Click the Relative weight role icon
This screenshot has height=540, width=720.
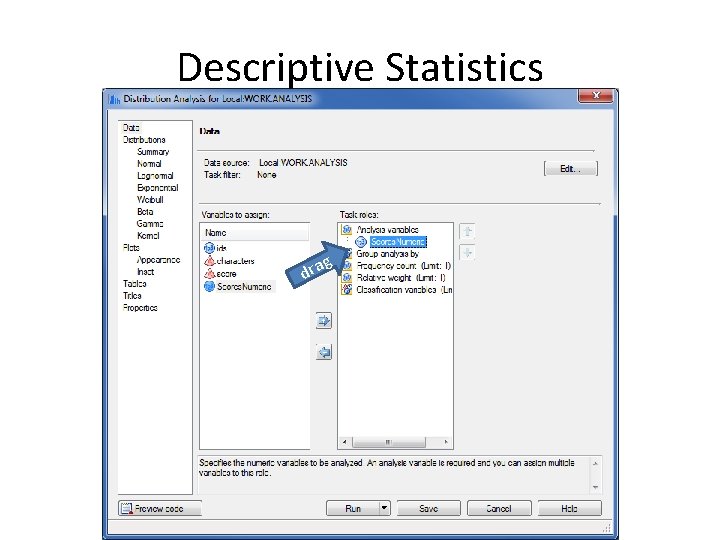tap(347, 277)
